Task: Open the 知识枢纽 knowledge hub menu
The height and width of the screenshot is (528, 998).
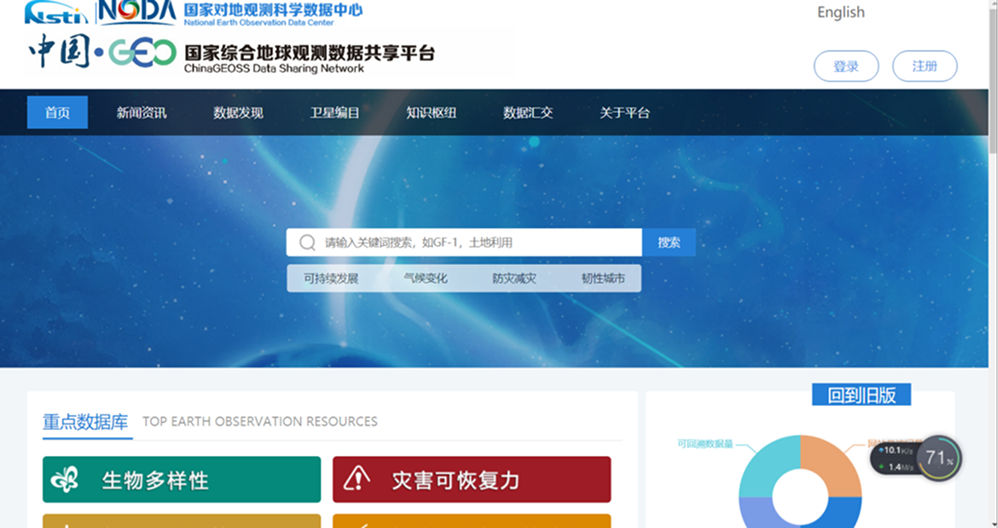Action: click(x=431, y=113)
